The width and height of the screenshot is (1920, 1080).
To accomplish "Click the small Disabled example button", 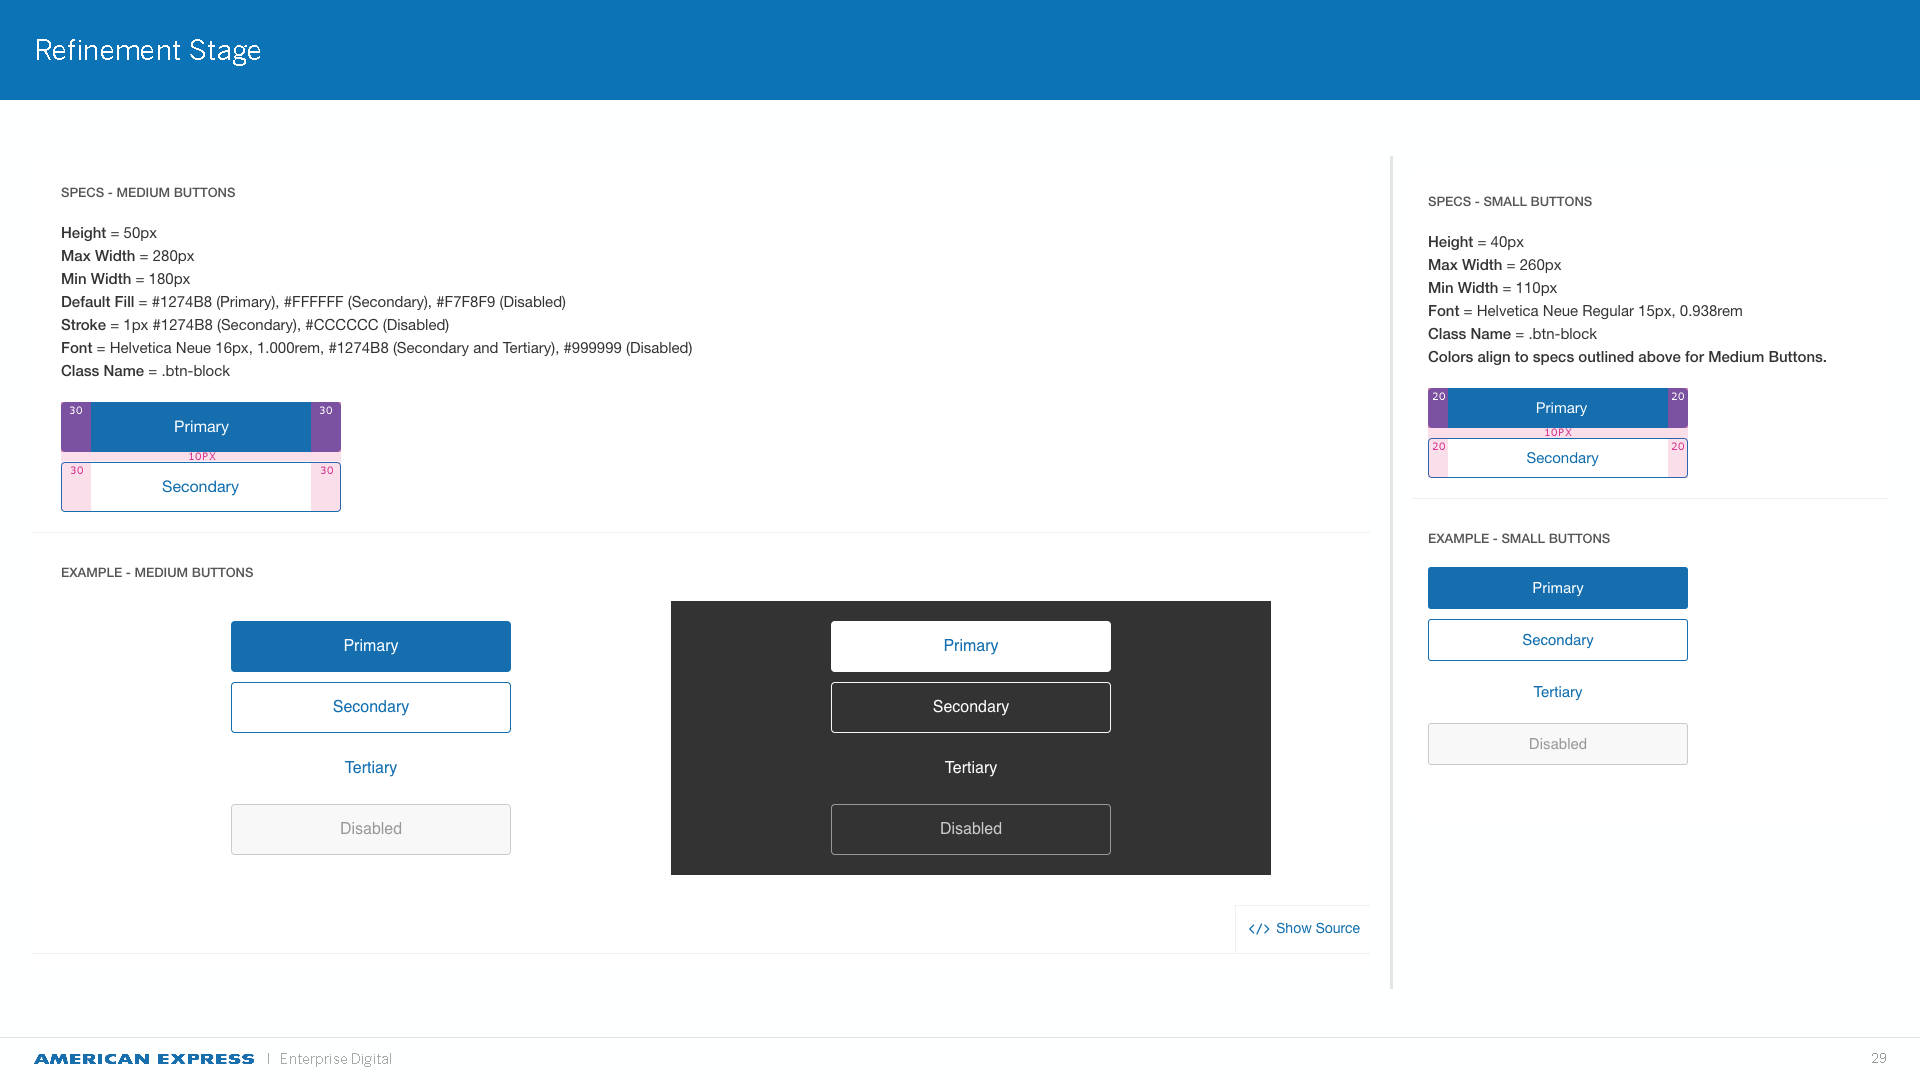I will tap(1557, 744).
